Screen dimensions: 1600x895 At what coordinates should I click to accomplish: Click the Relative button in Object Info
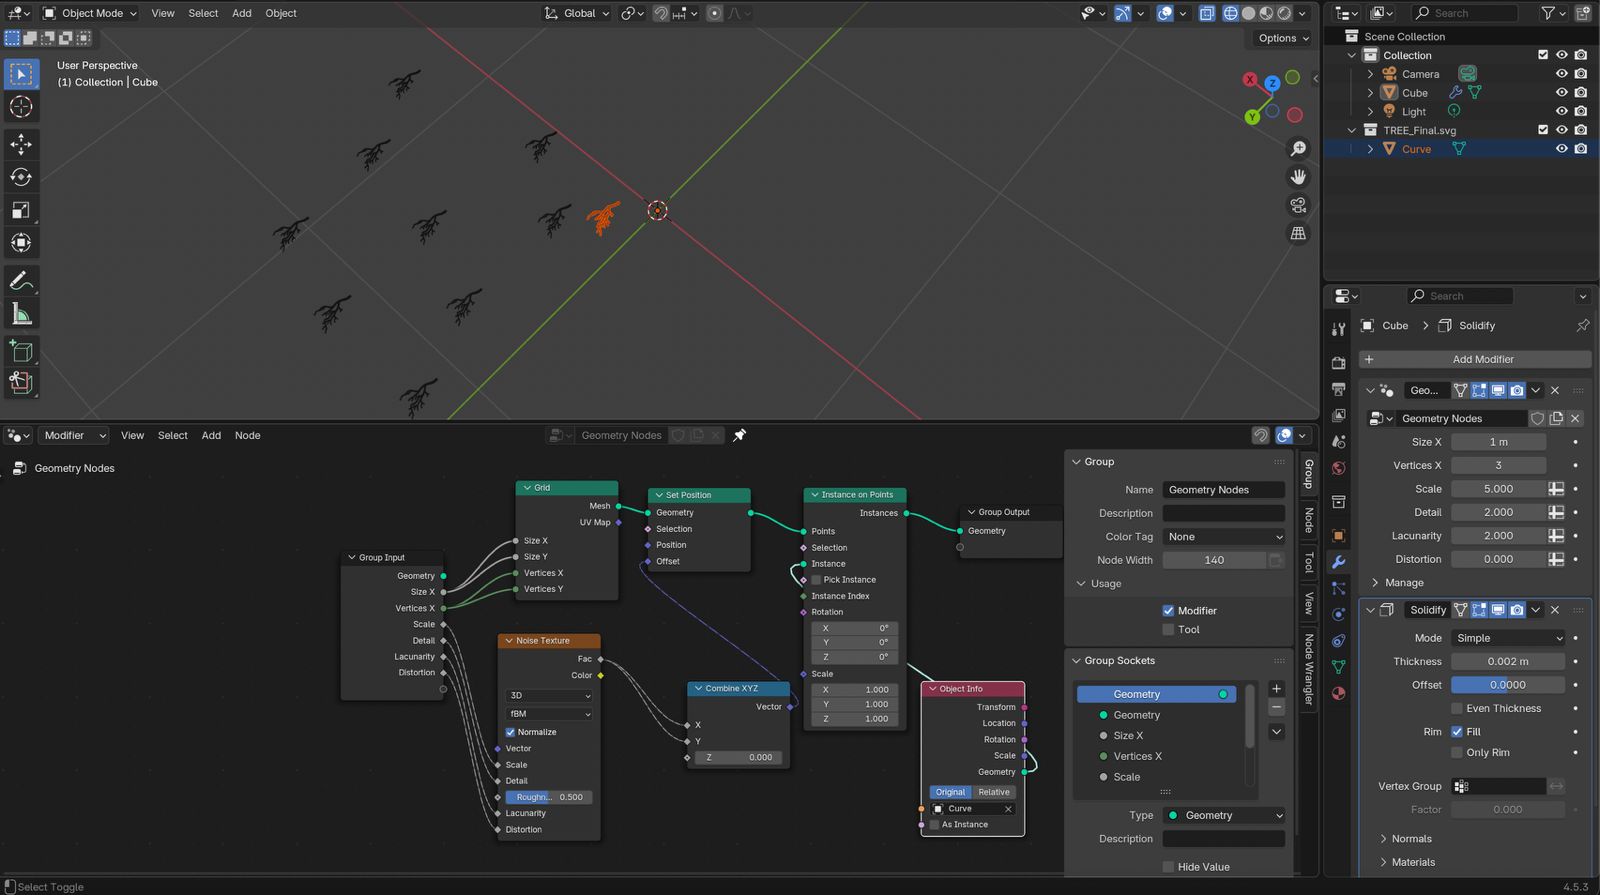[994, 792]
